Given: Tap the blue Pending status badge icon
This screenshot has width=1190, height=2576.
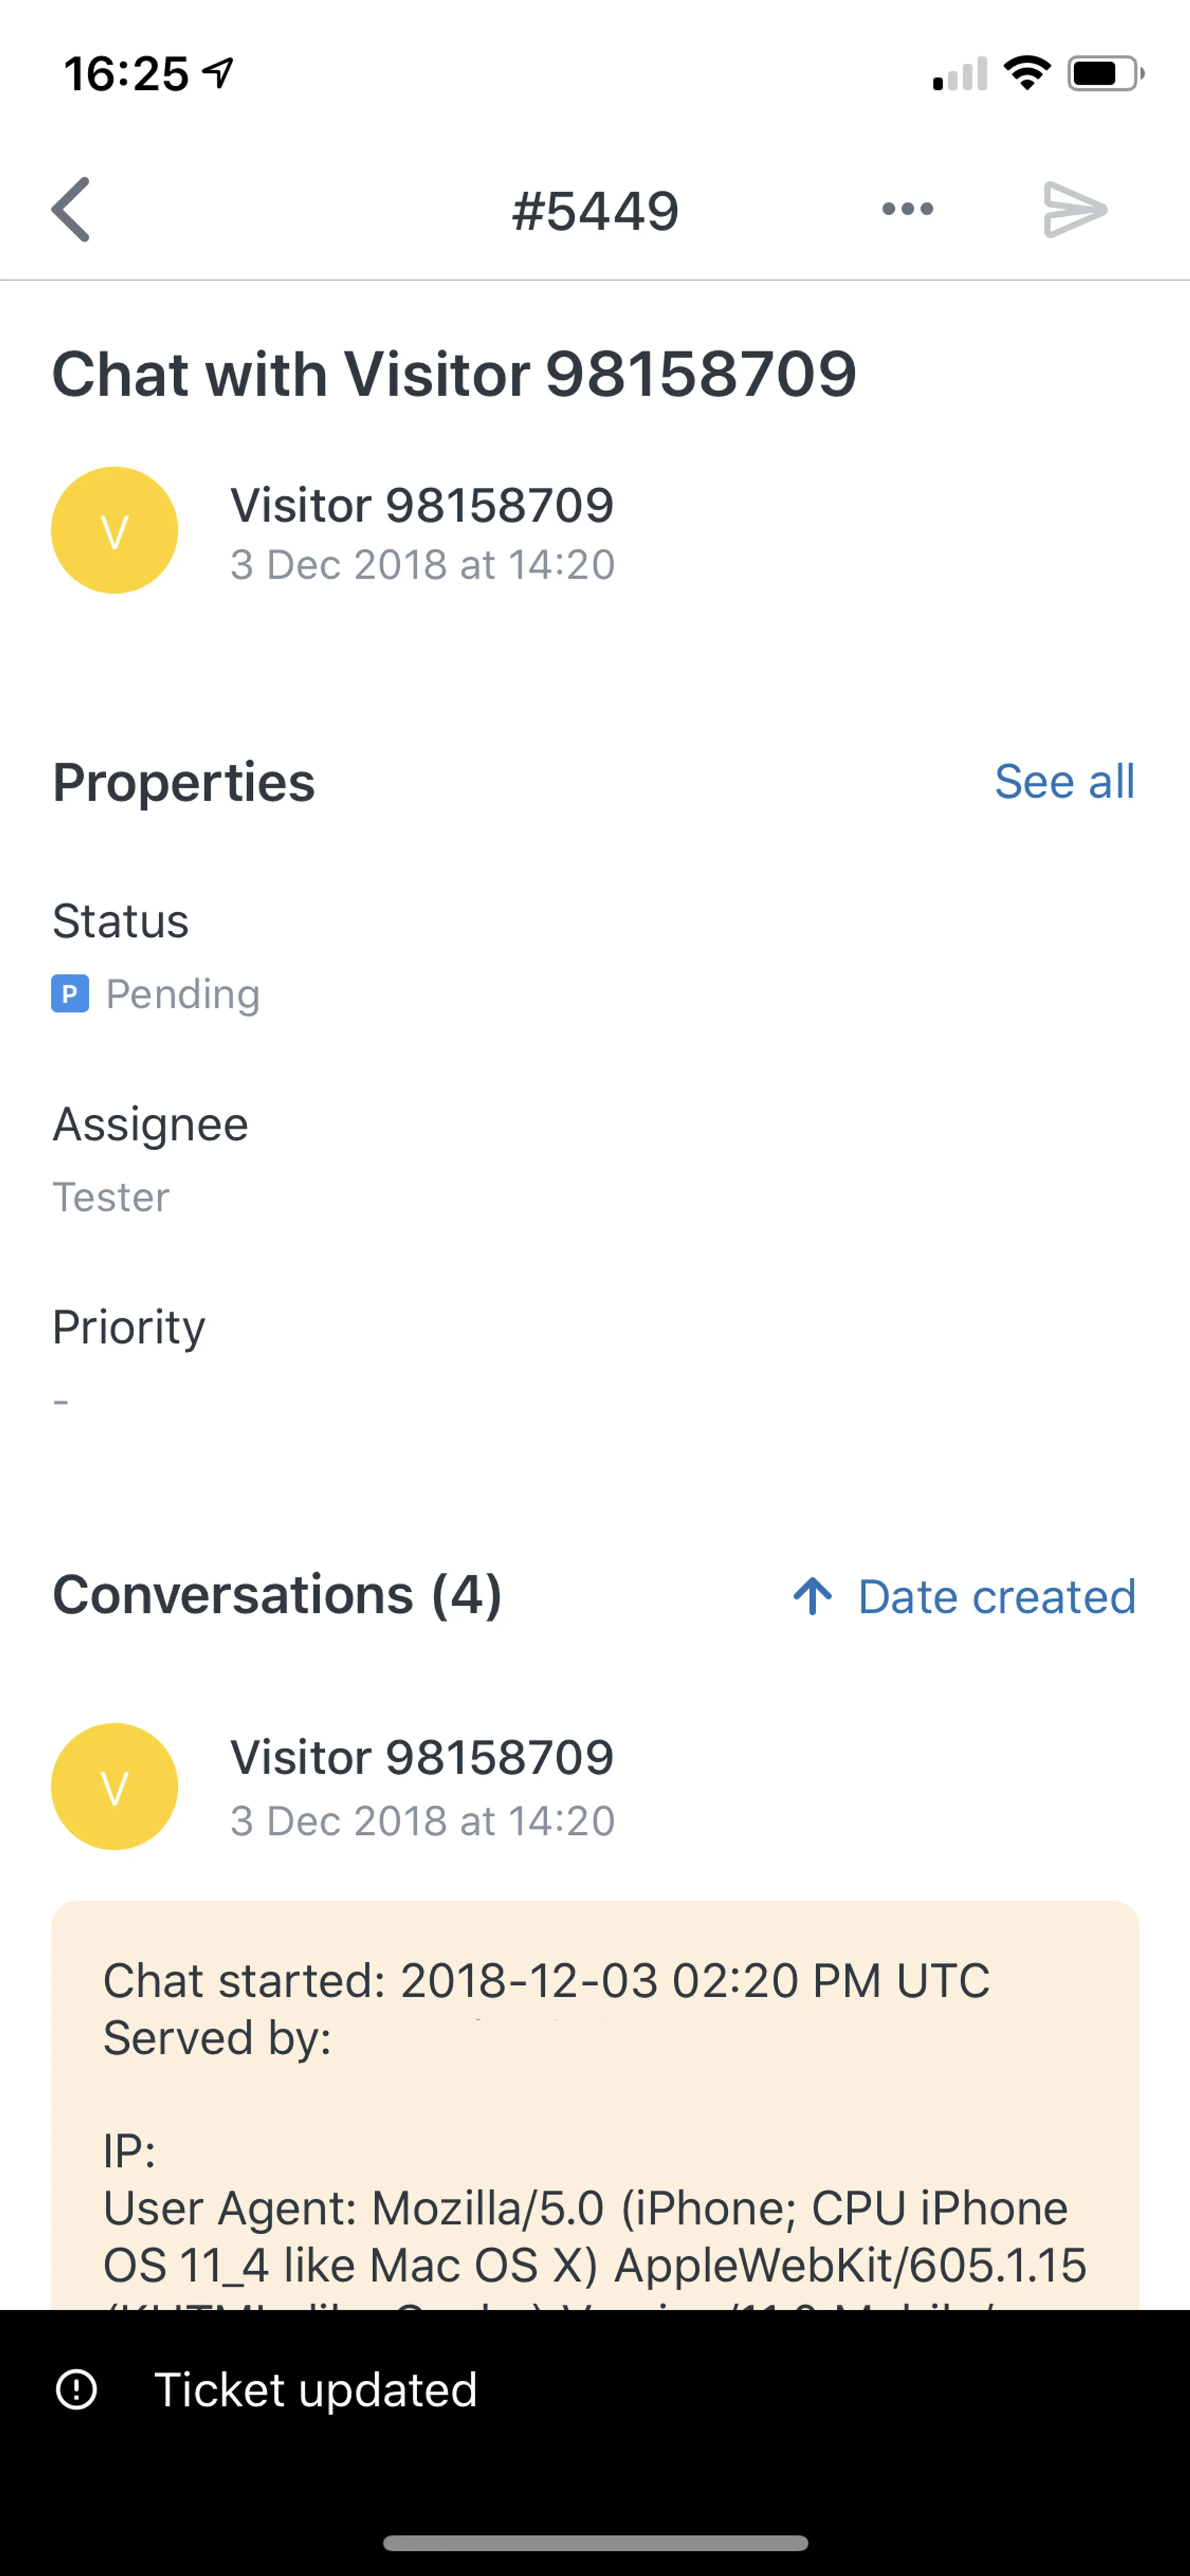Looking at the screenshot, I should coord(70,994).
